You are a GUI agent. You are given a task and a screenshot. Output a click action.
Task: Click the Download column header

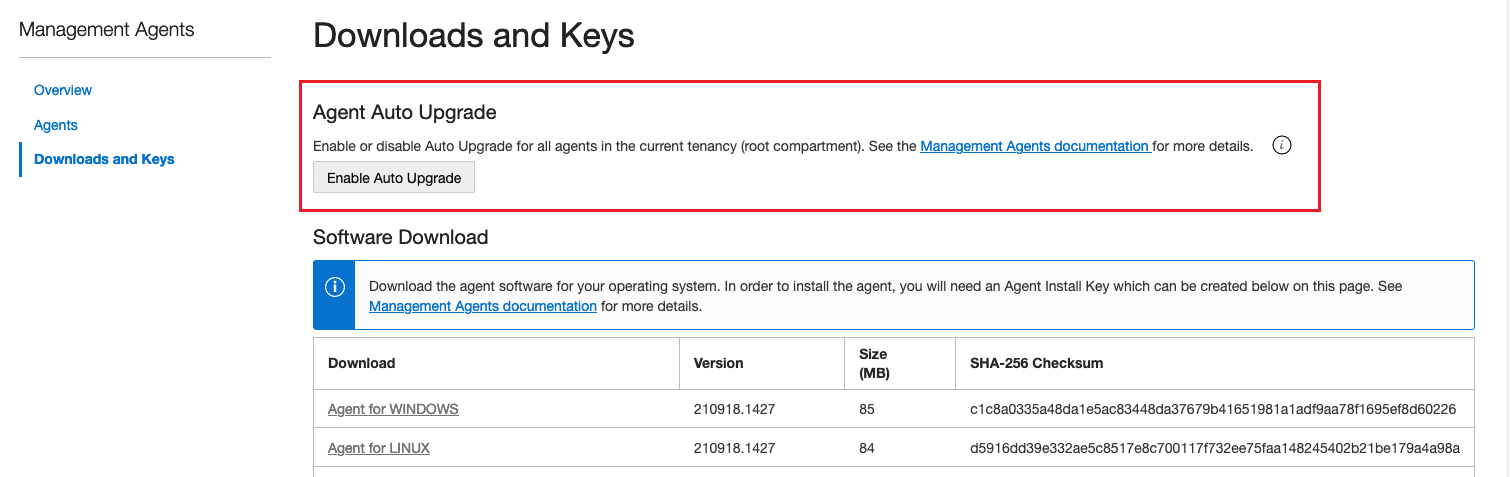362,363
